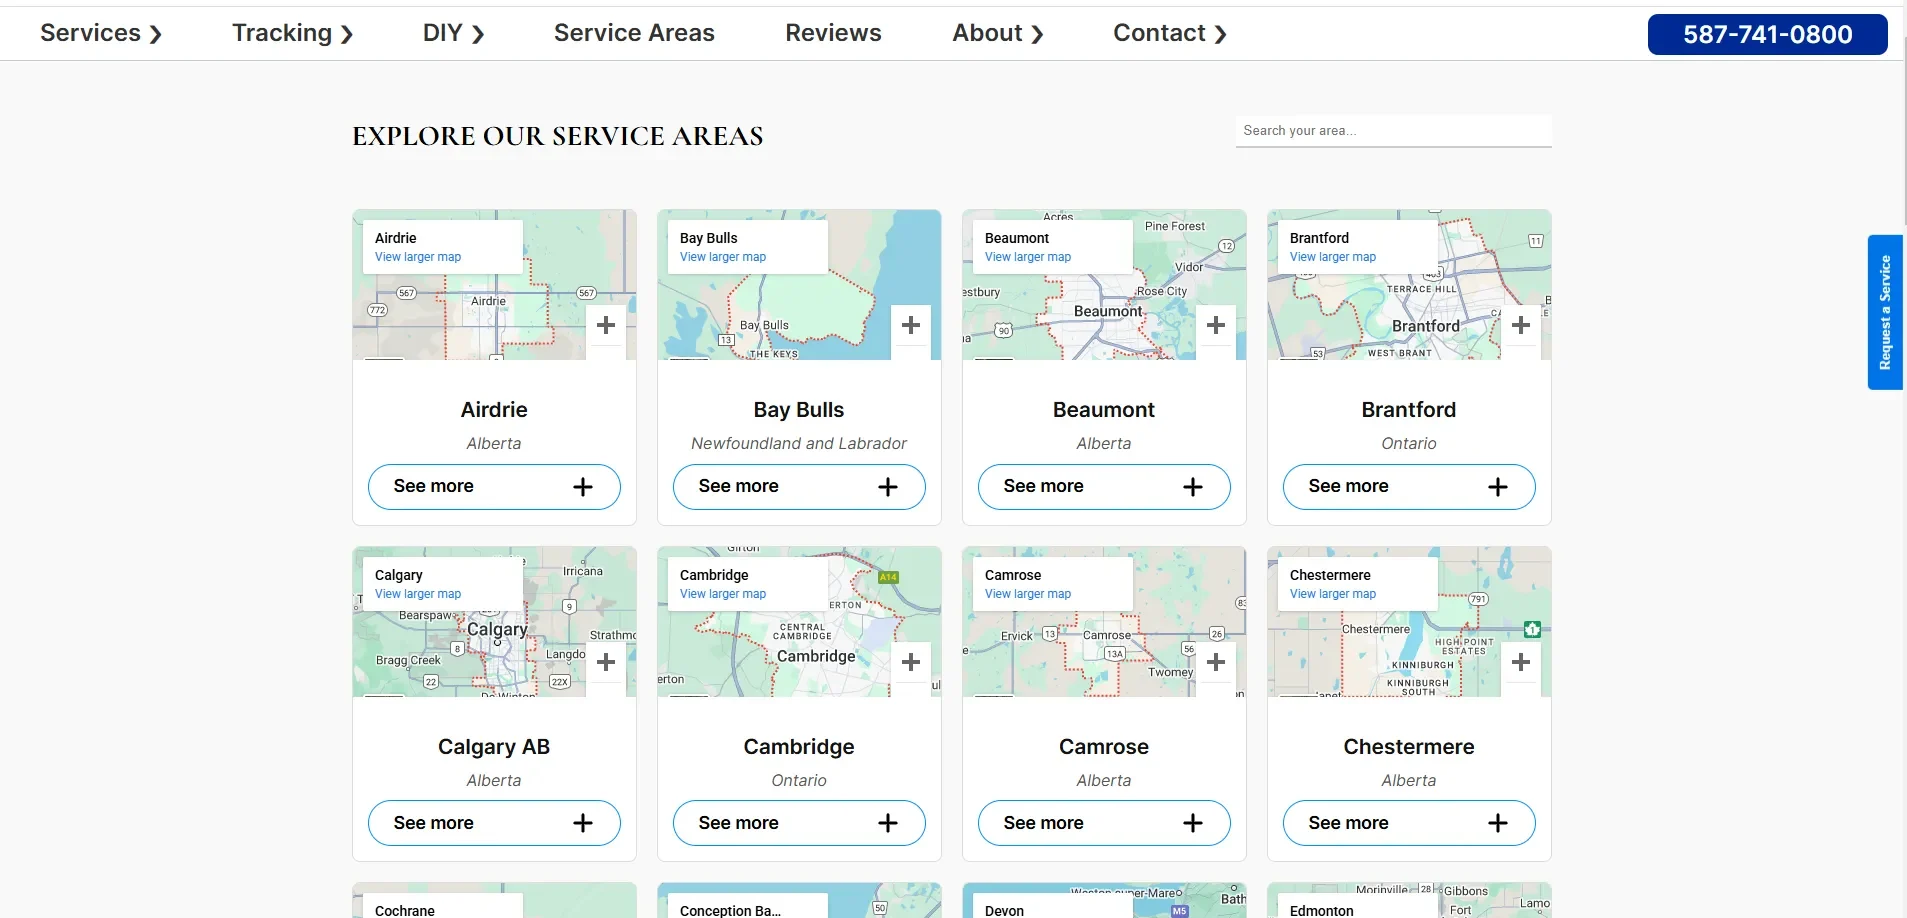The image size is (1907, 918).
Task: Open View larger map for Airdrie
Action: coord(418,257)
